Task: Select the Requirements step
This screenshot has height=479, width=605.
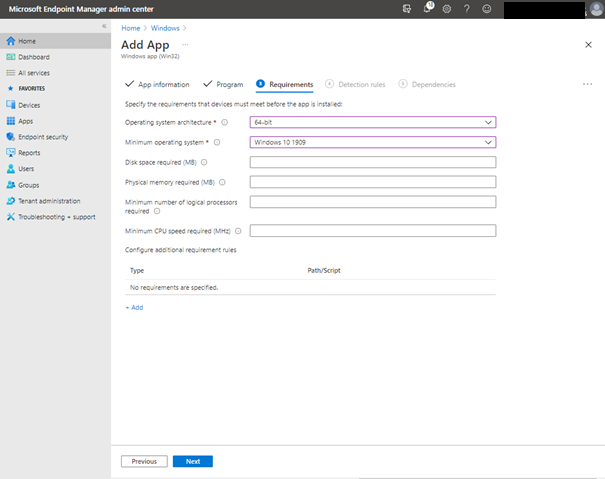Action: click(285, 84)
